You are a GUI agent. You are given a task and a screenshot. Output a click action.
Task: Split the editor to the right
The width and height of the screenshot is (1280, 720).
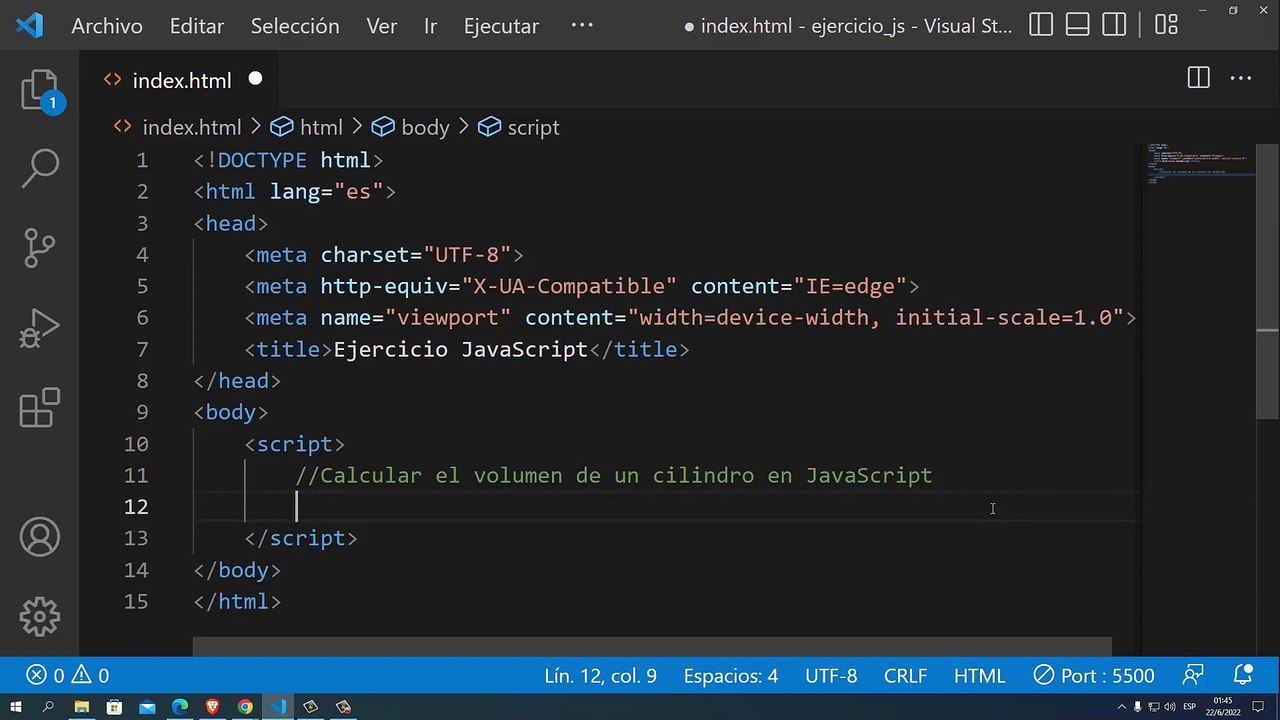point(1198,78)
